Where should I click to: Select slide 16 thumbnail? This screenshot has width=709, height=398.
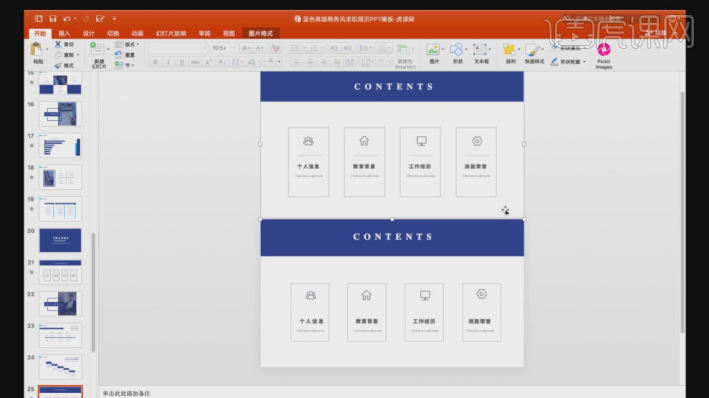pyautogui.click(x=60, y=114)
